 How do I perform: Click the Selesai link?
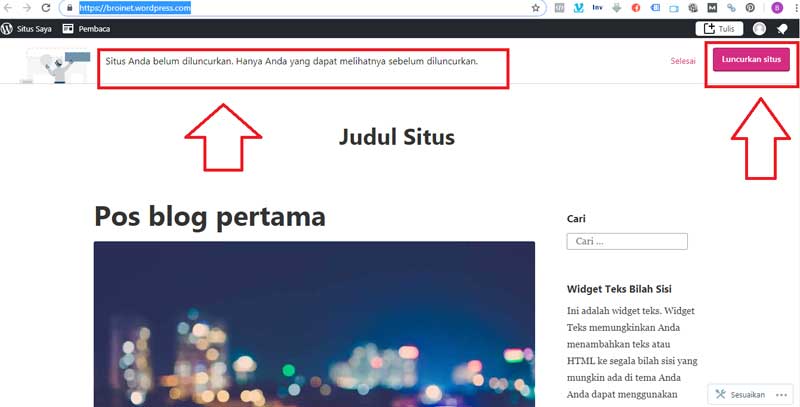[683, 61]
